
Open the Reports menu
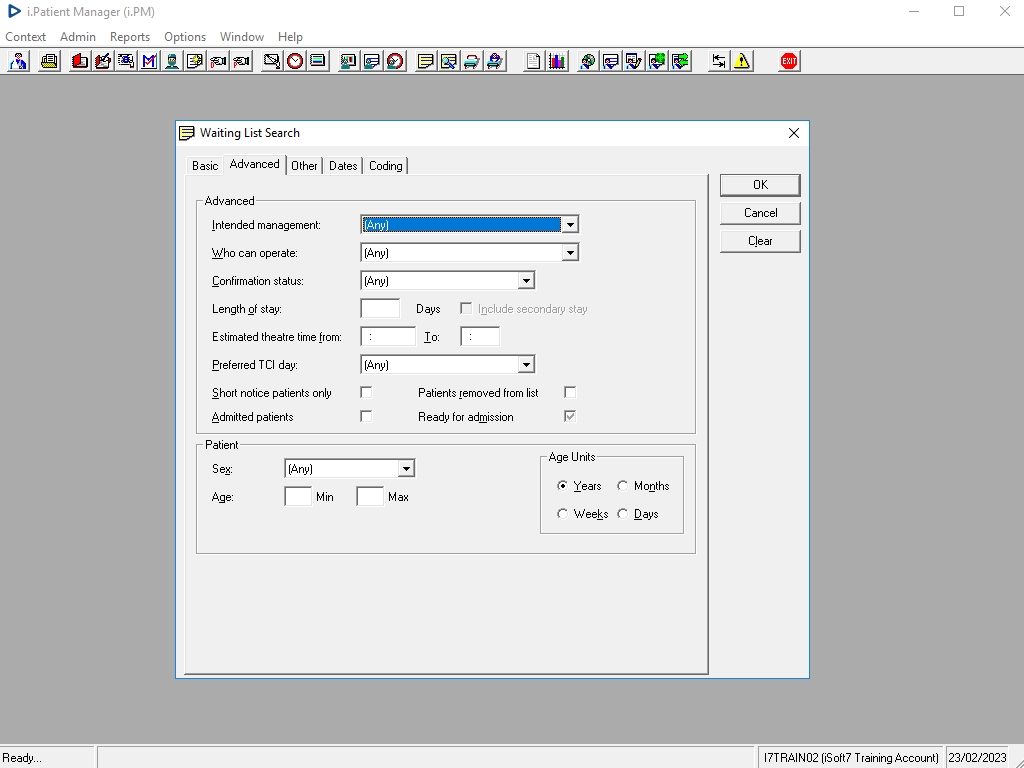pyautogui.click(x=130, y=37)
